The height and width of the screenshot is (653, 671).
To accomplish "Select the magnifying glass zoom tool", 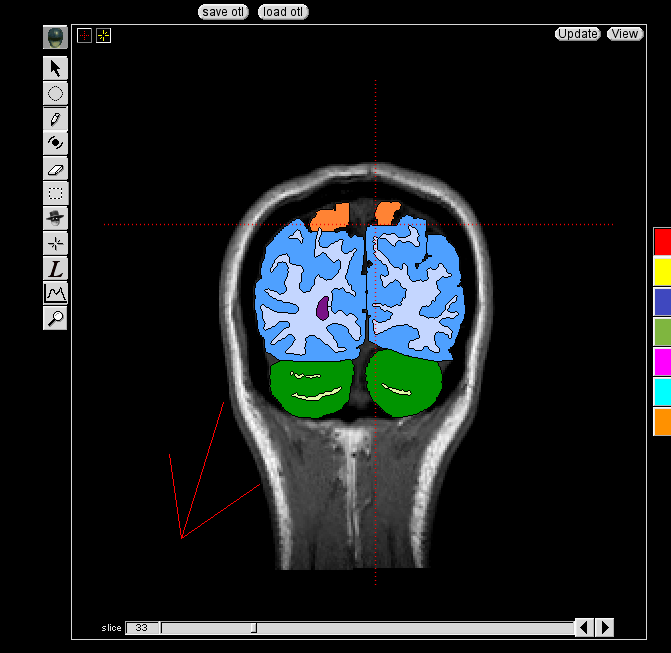I will pos(55,318).
